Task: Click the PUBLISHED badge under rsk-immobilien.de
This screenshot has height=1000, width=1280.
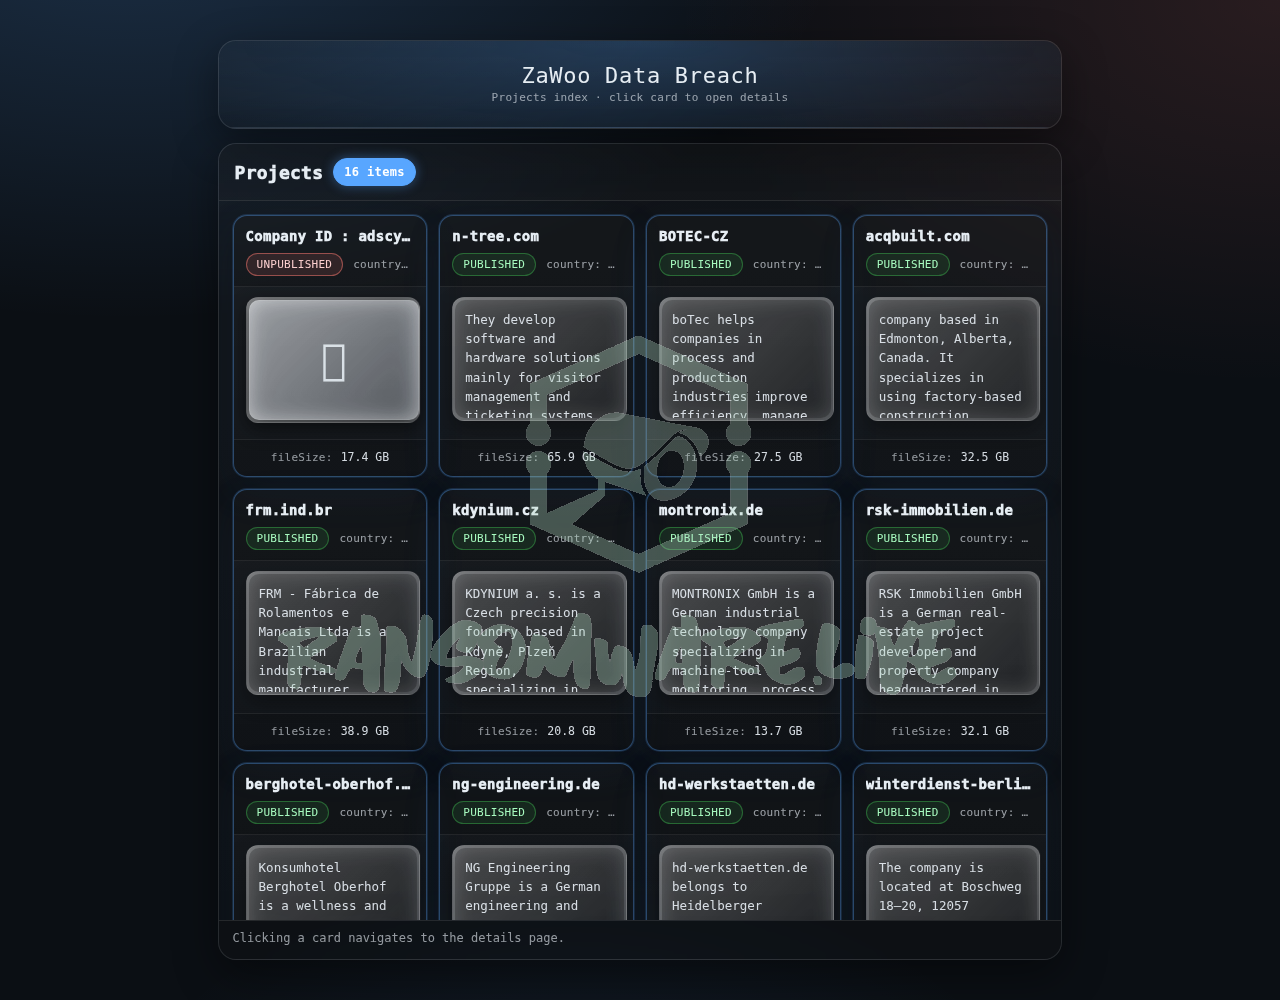Action: (x=908, y=538)
